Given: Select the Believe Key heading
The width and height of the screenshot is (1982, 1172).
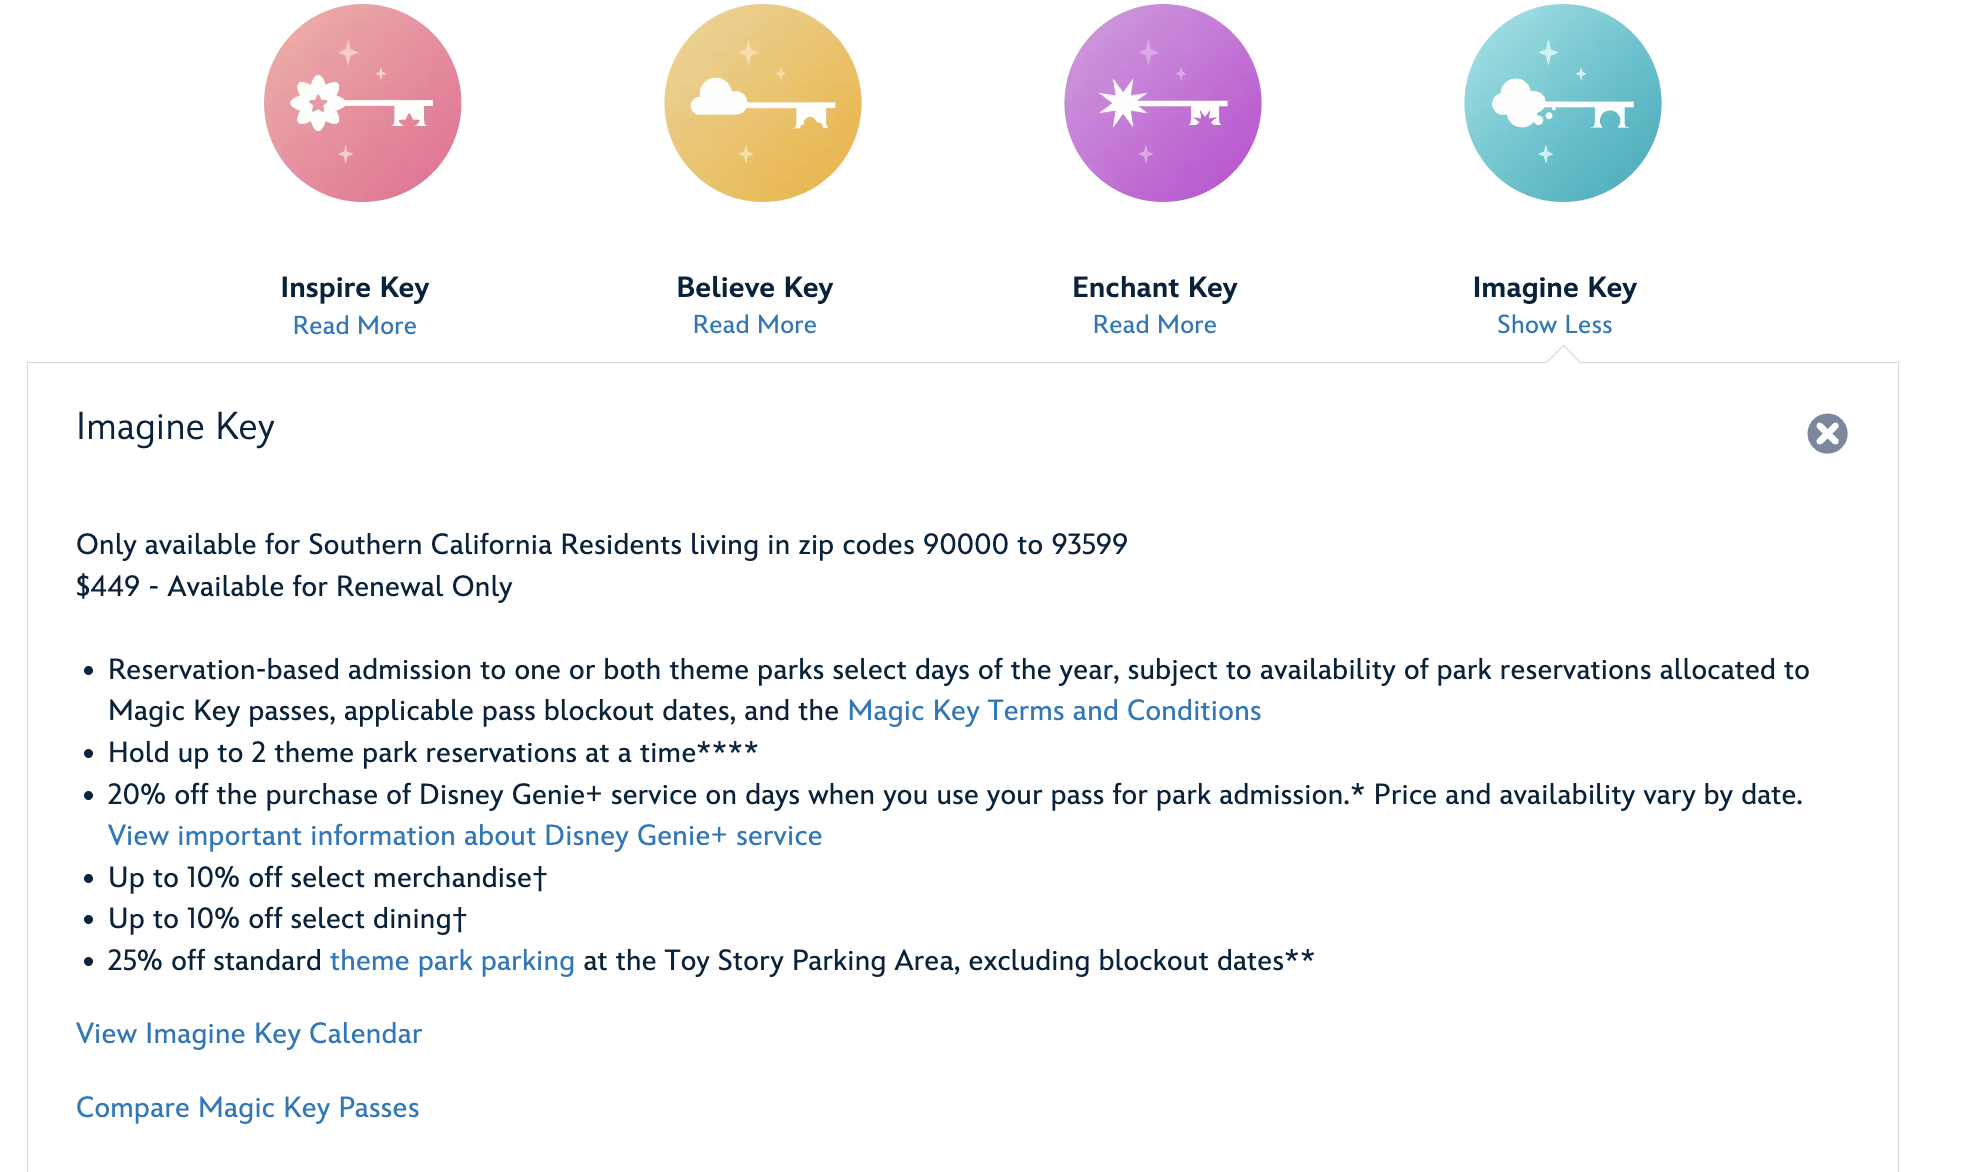Looking at the screenshot, I should 755,287.
